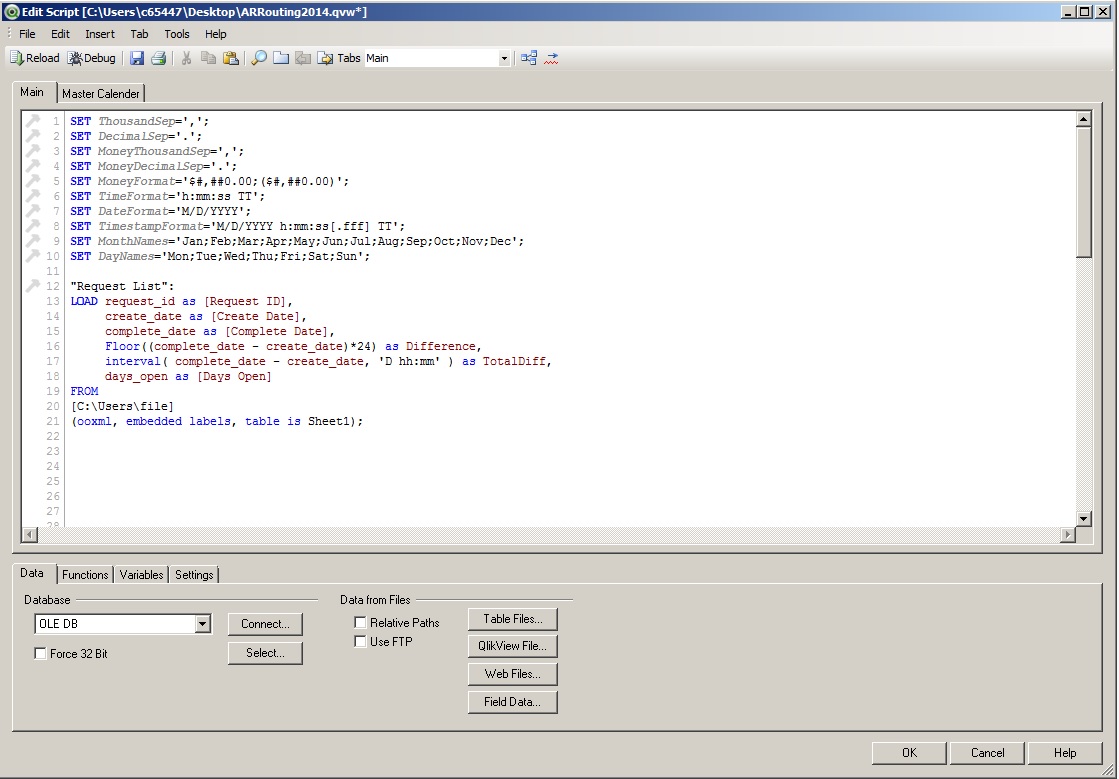Check the Relative Paths option
Viewport: 1119px width, 779px height.
(x=361, y=623)
